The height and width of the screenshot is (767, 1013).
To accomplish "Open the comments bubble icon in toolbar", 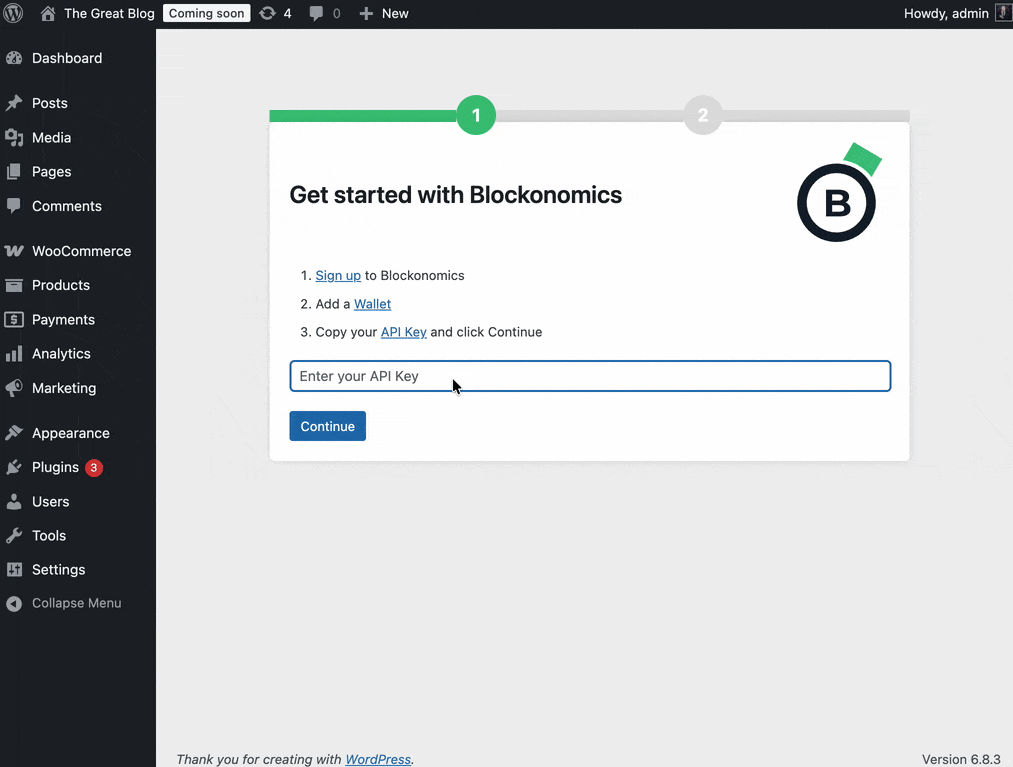I will (x=317, y=14).
